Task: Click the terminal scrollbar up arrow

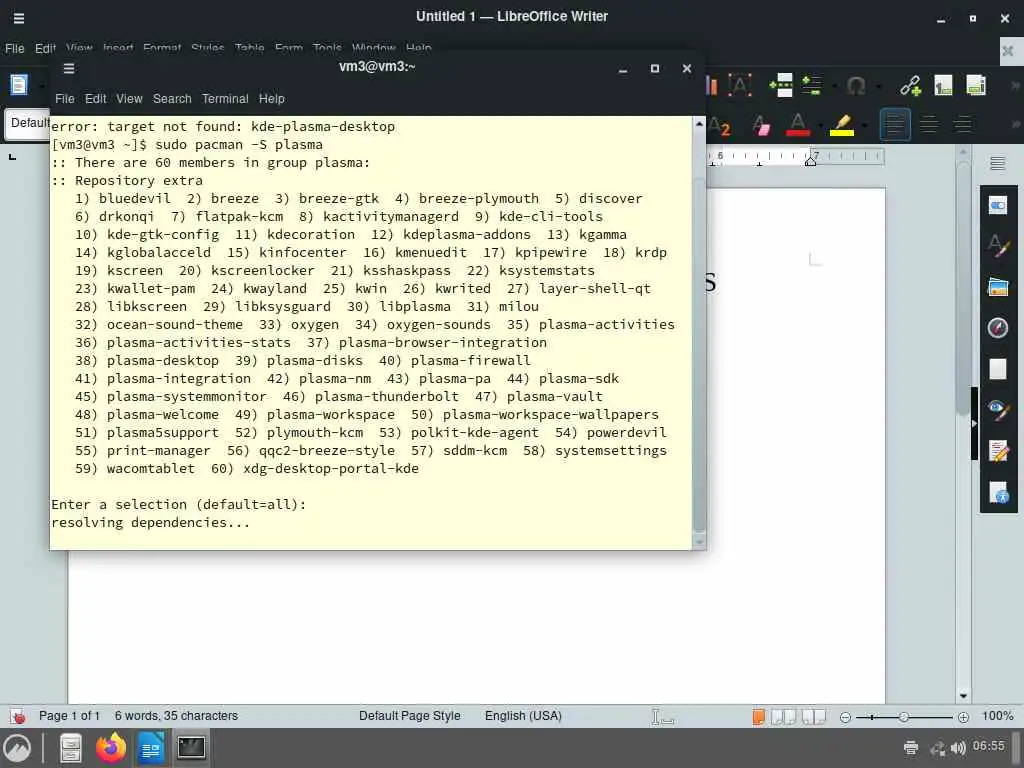Action: (699, 123)
